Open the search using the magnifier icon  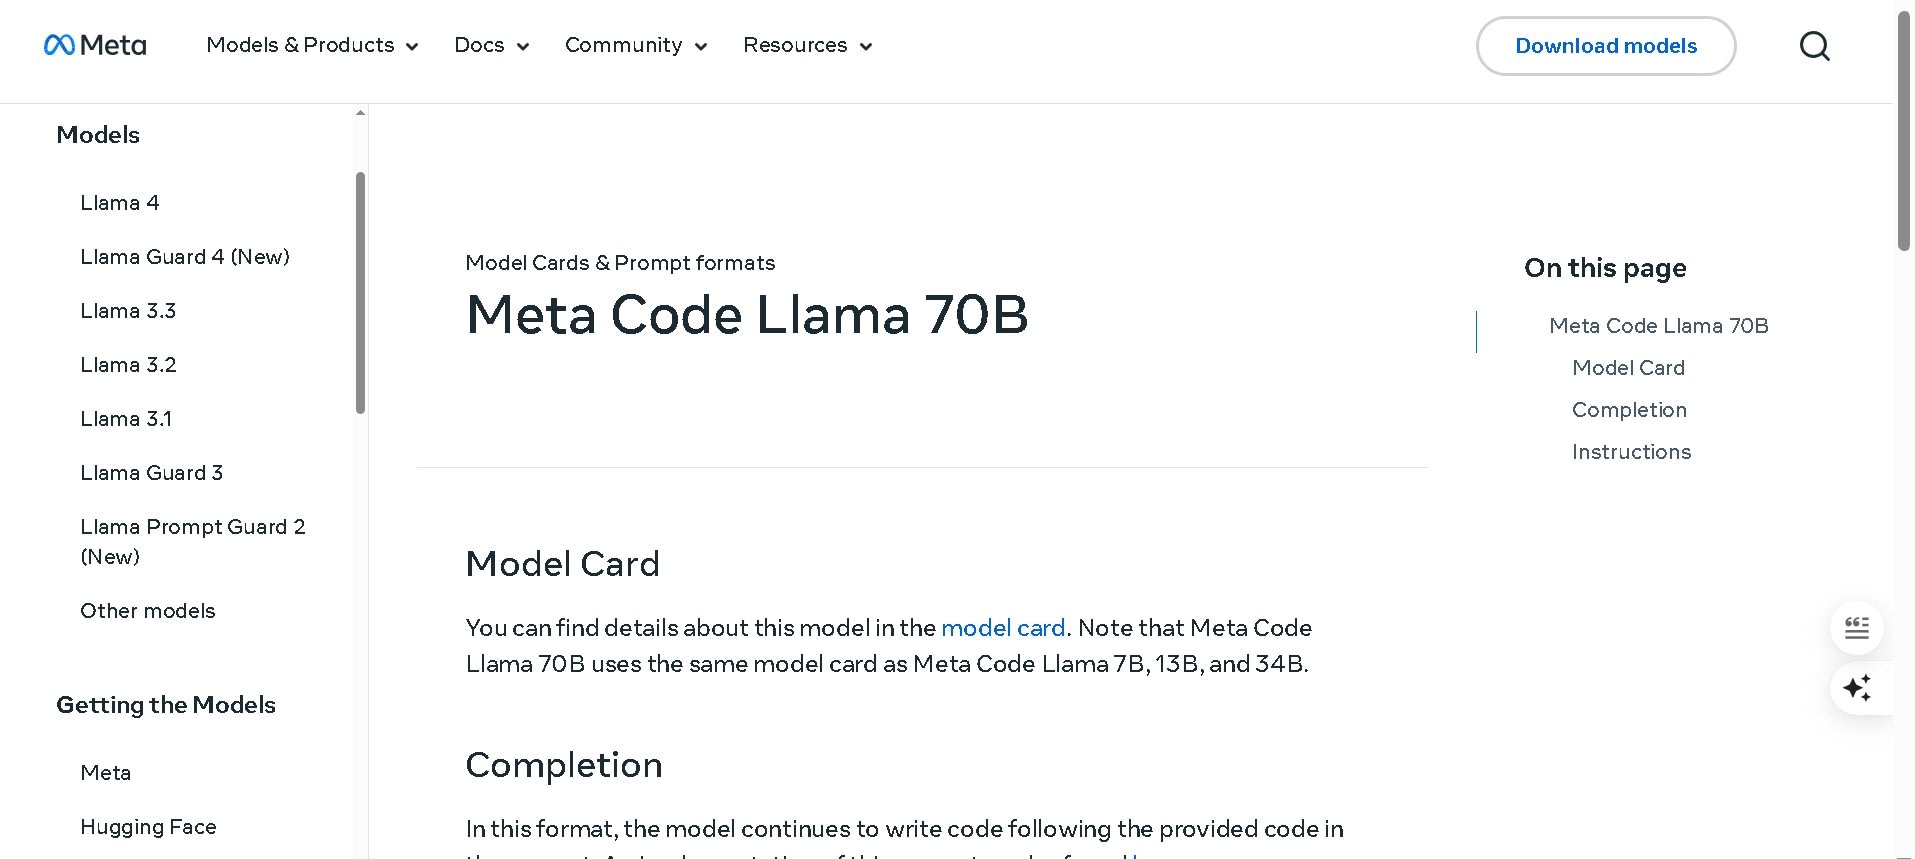1813,45
